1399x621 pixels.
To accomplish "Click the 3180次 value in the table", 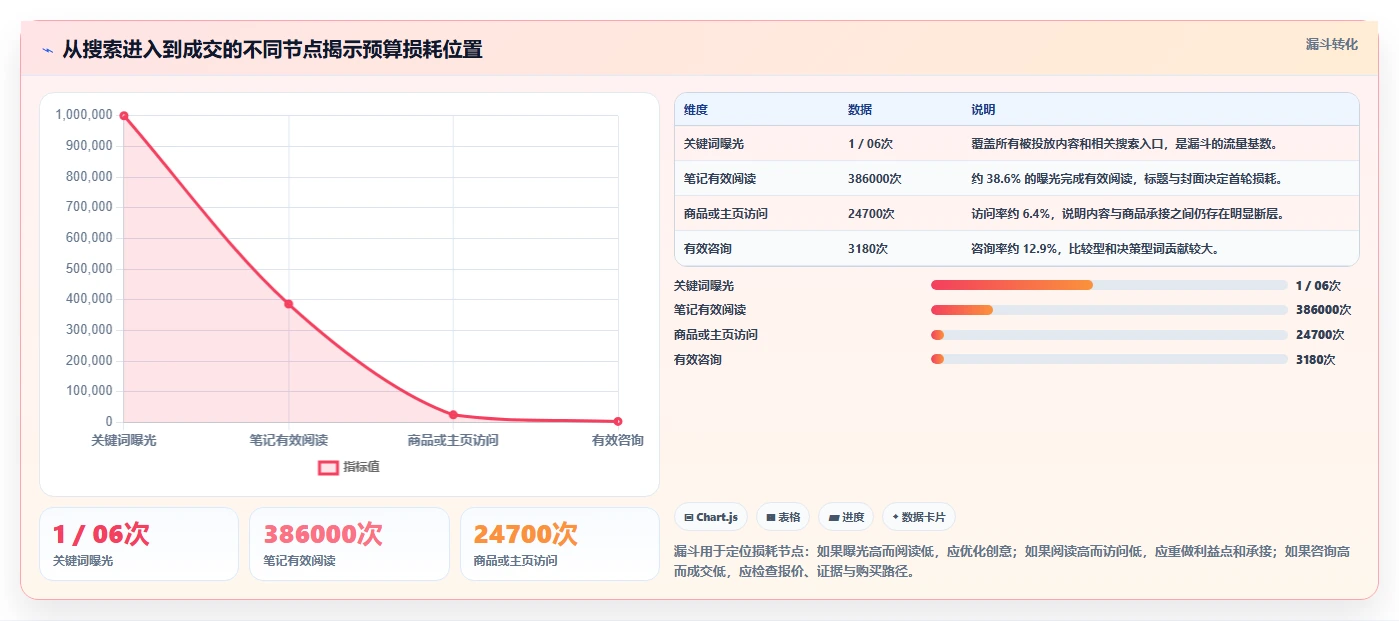I will (868, 249).
